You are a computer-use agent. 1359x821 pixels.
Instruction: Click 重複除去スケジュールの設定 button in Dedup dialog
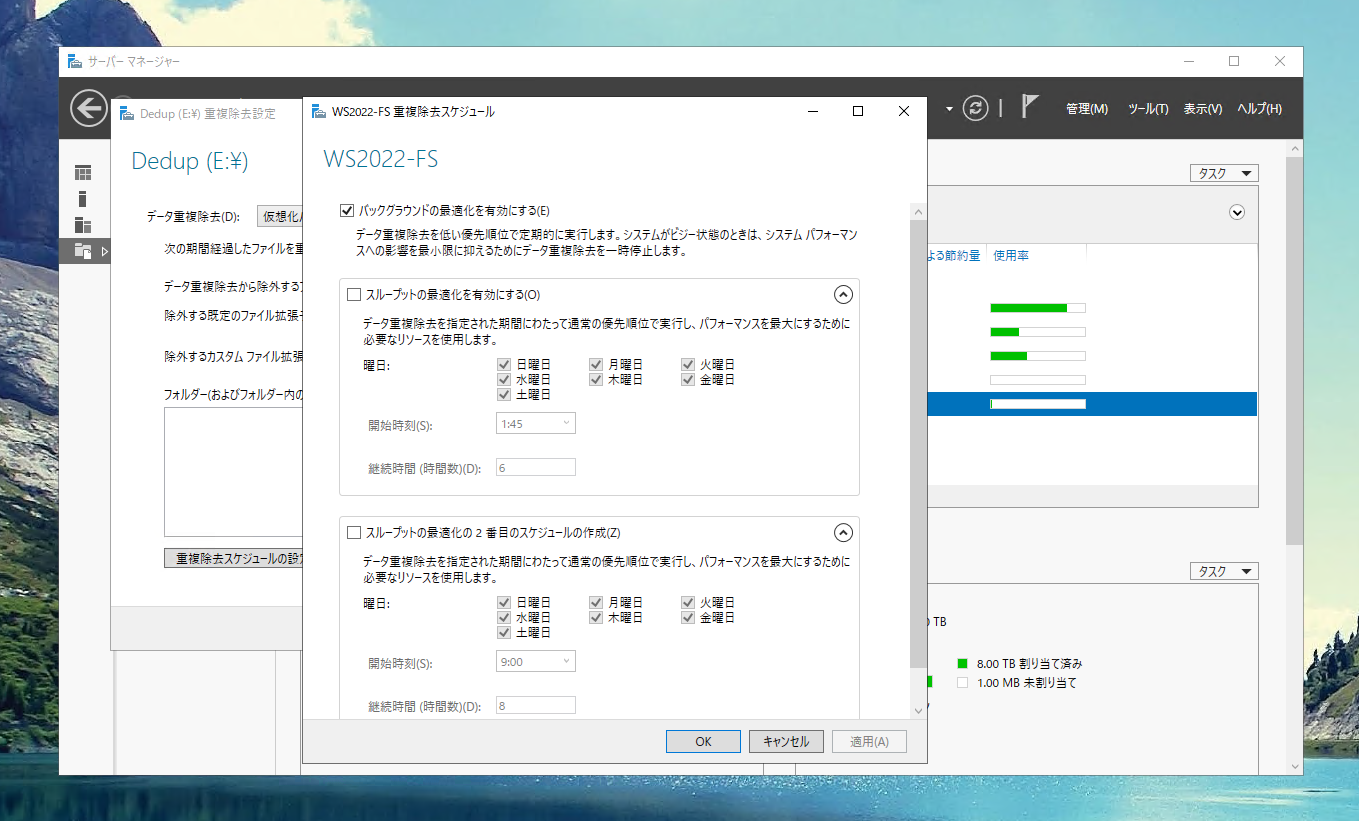coord(234,558)
